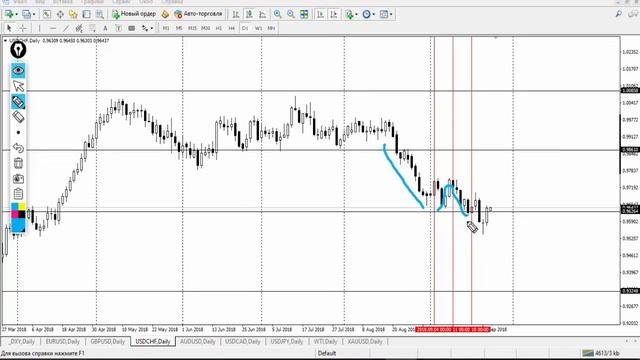This screenshot has height=360, width=640.
Task: Open the Navigator folder-star icon
Action: [x=73, y=14]
